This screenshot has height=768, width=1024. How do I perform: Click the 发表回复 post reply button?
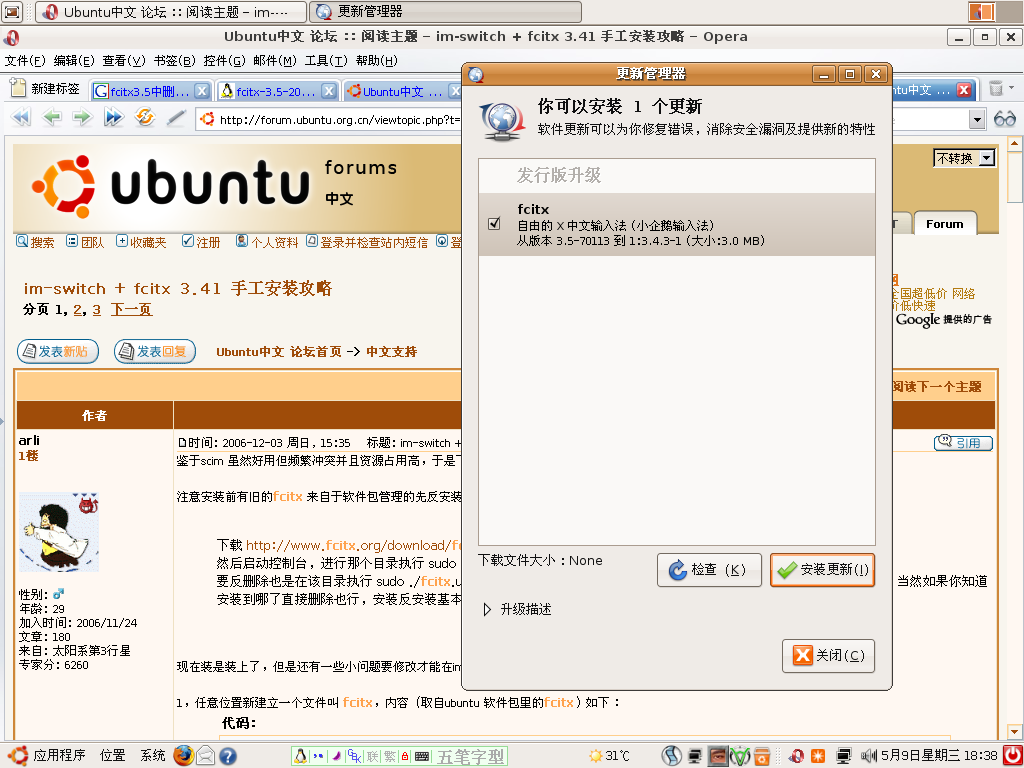pos(155,351)
